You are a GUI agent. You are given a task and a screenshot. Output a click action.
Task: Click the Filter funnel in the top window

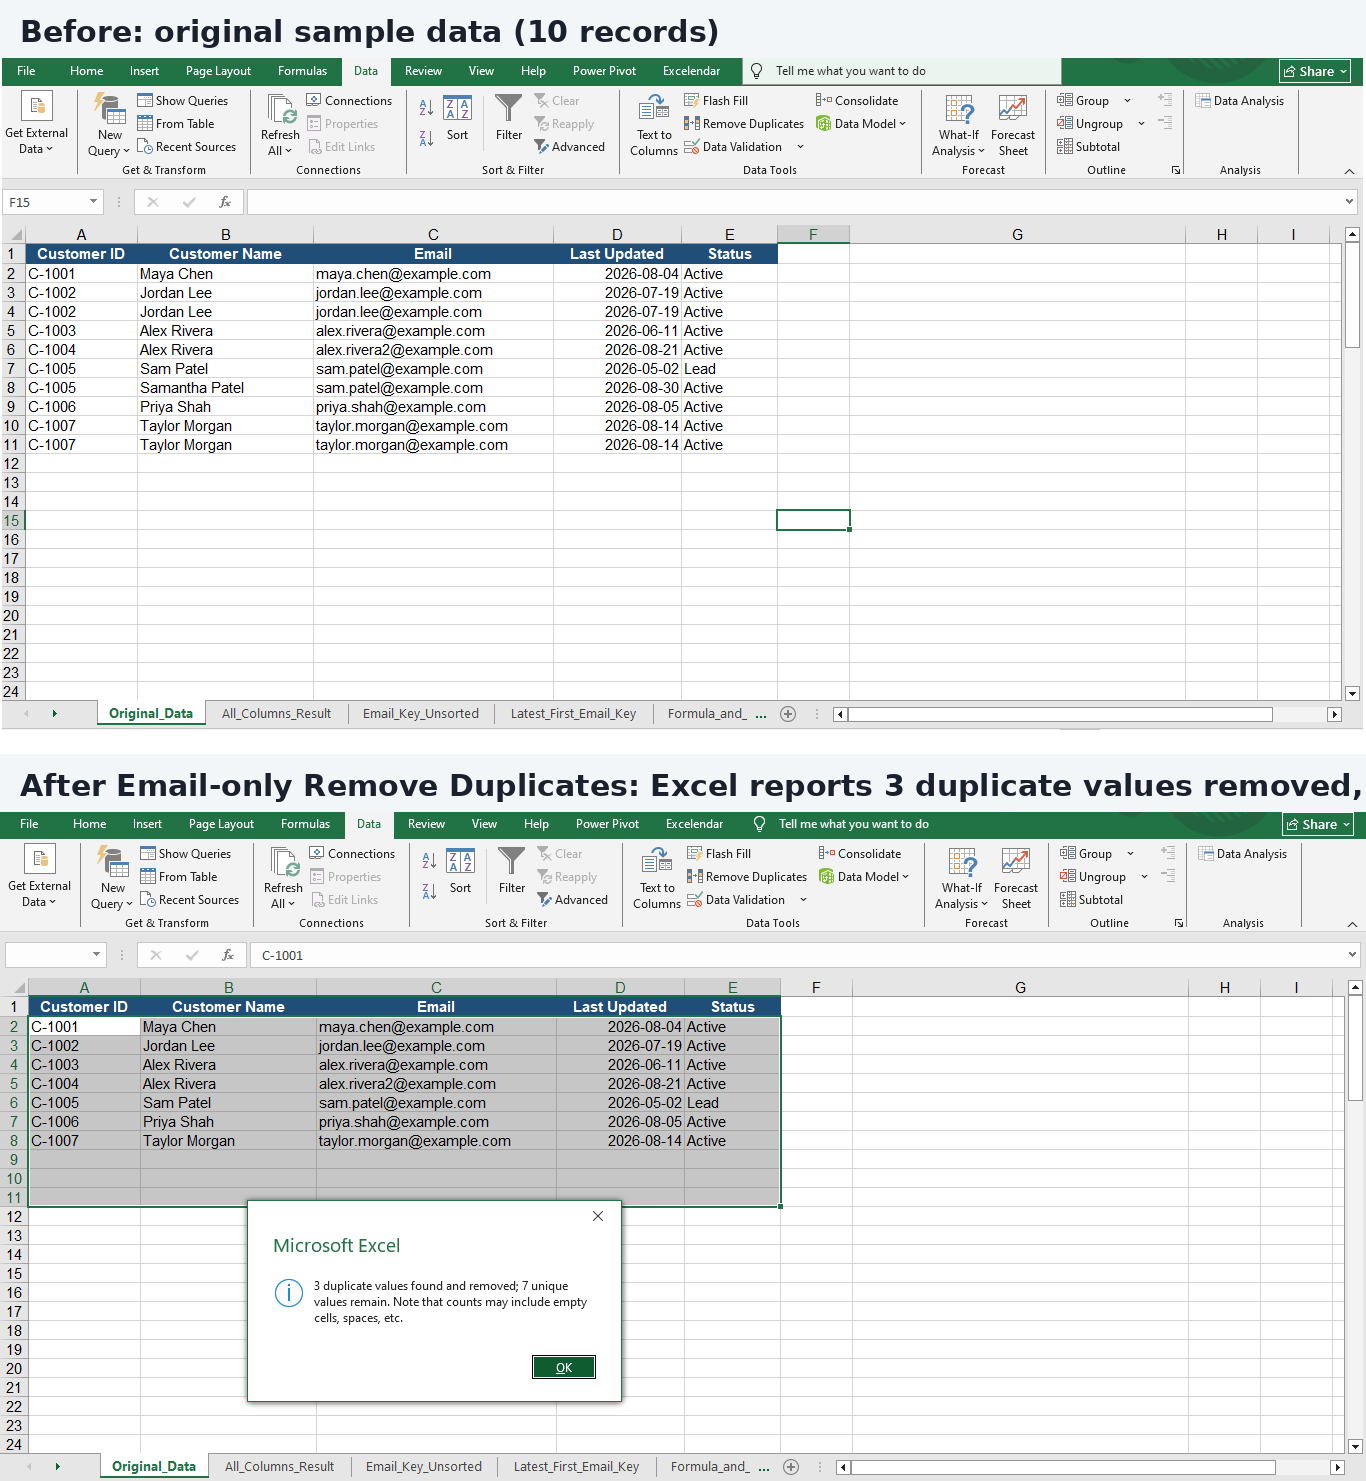point(509,118)
